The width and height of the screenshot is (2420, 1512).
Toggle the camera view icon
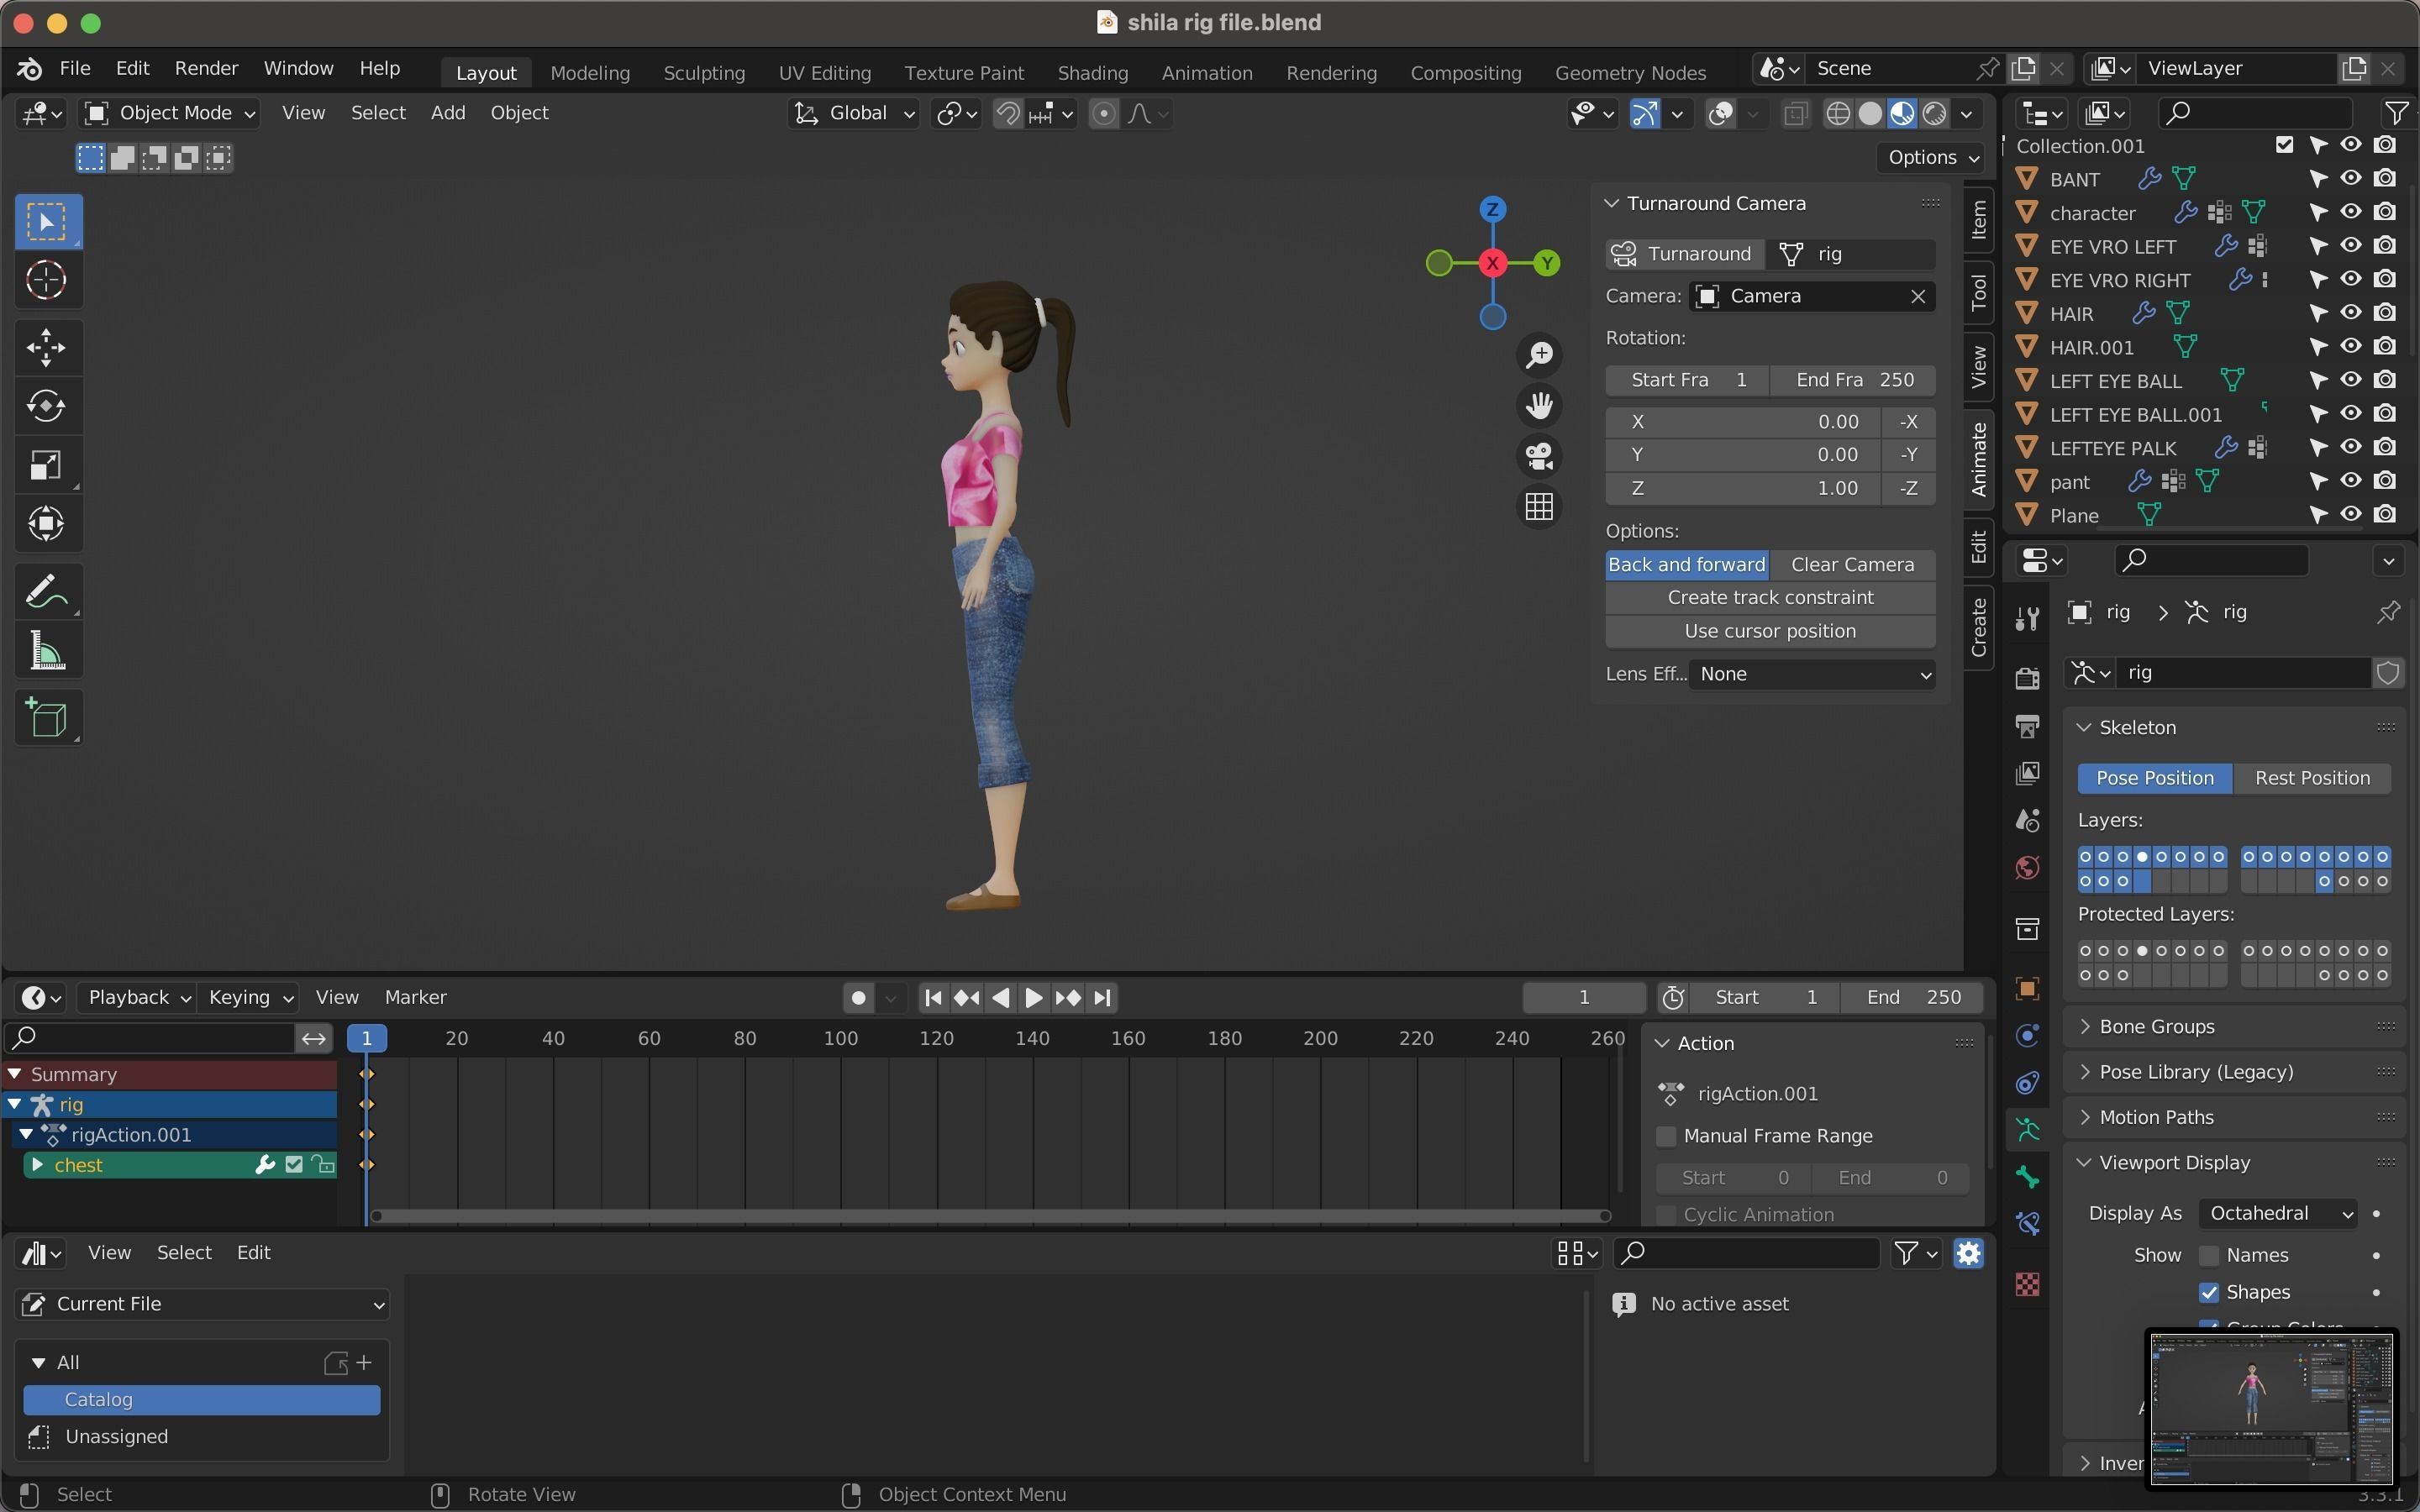(1539, 457)
